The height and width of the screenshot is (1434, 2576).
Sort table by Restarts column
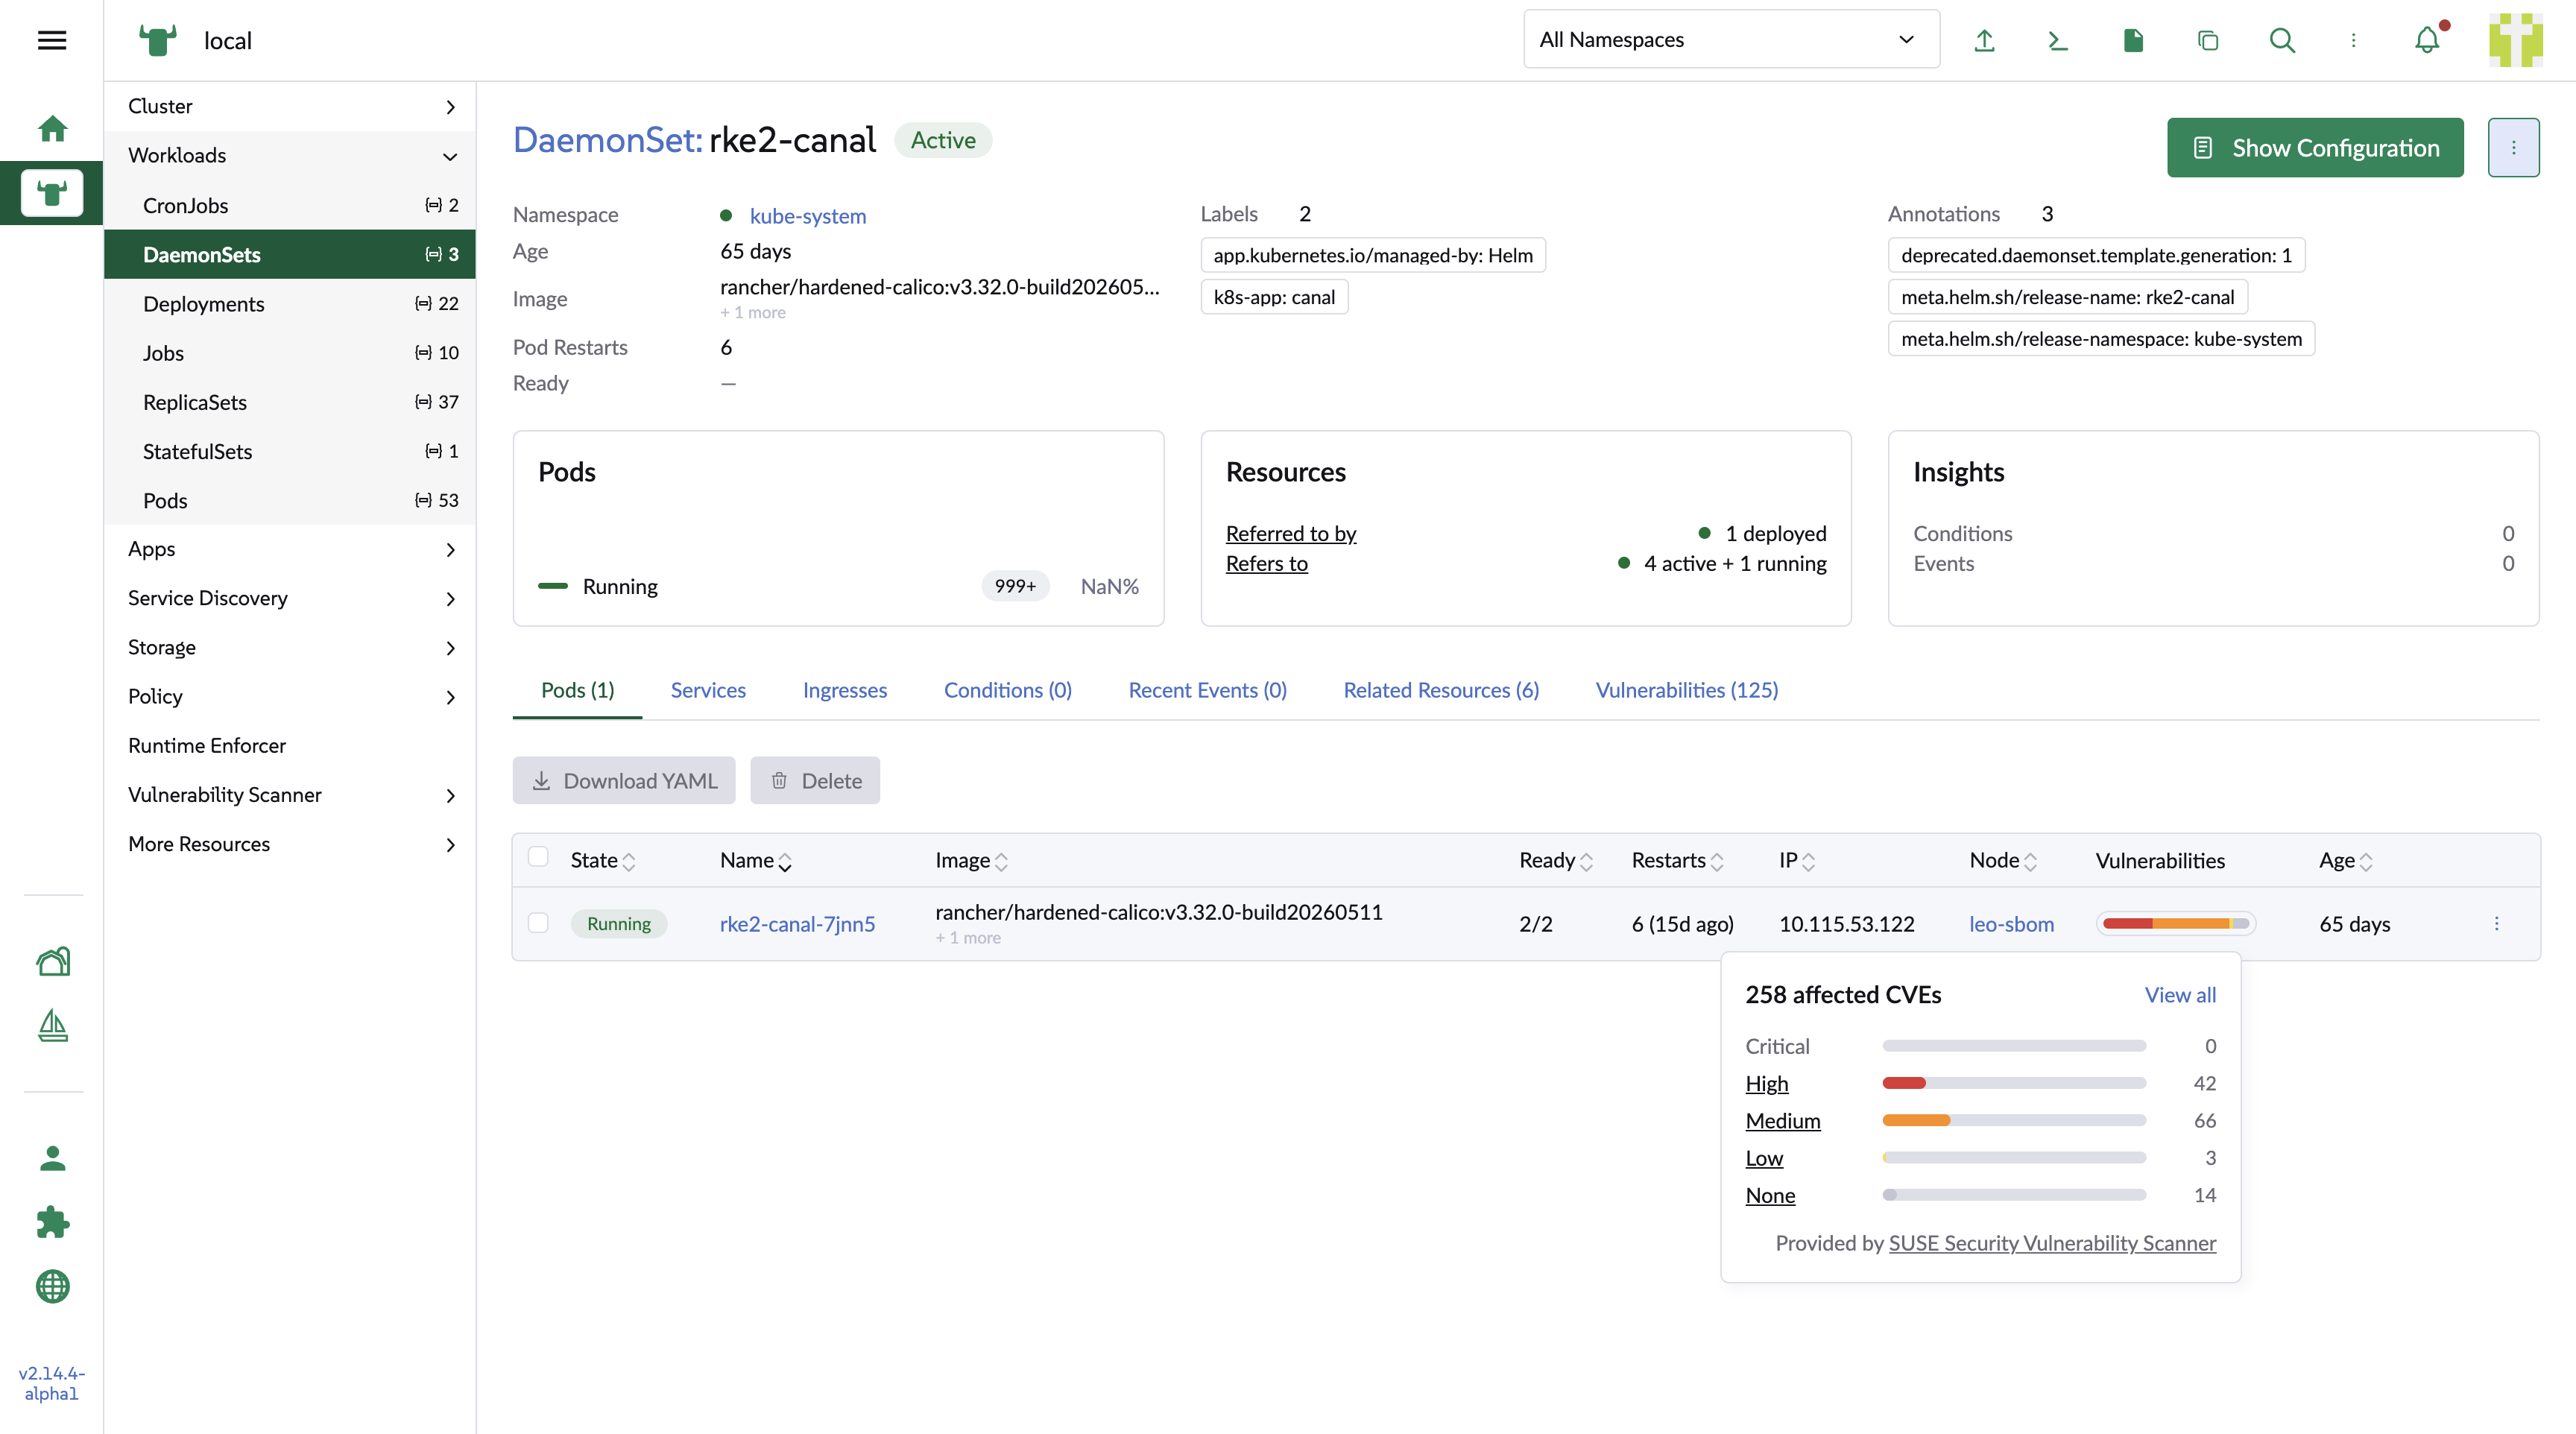[1678, 860]
